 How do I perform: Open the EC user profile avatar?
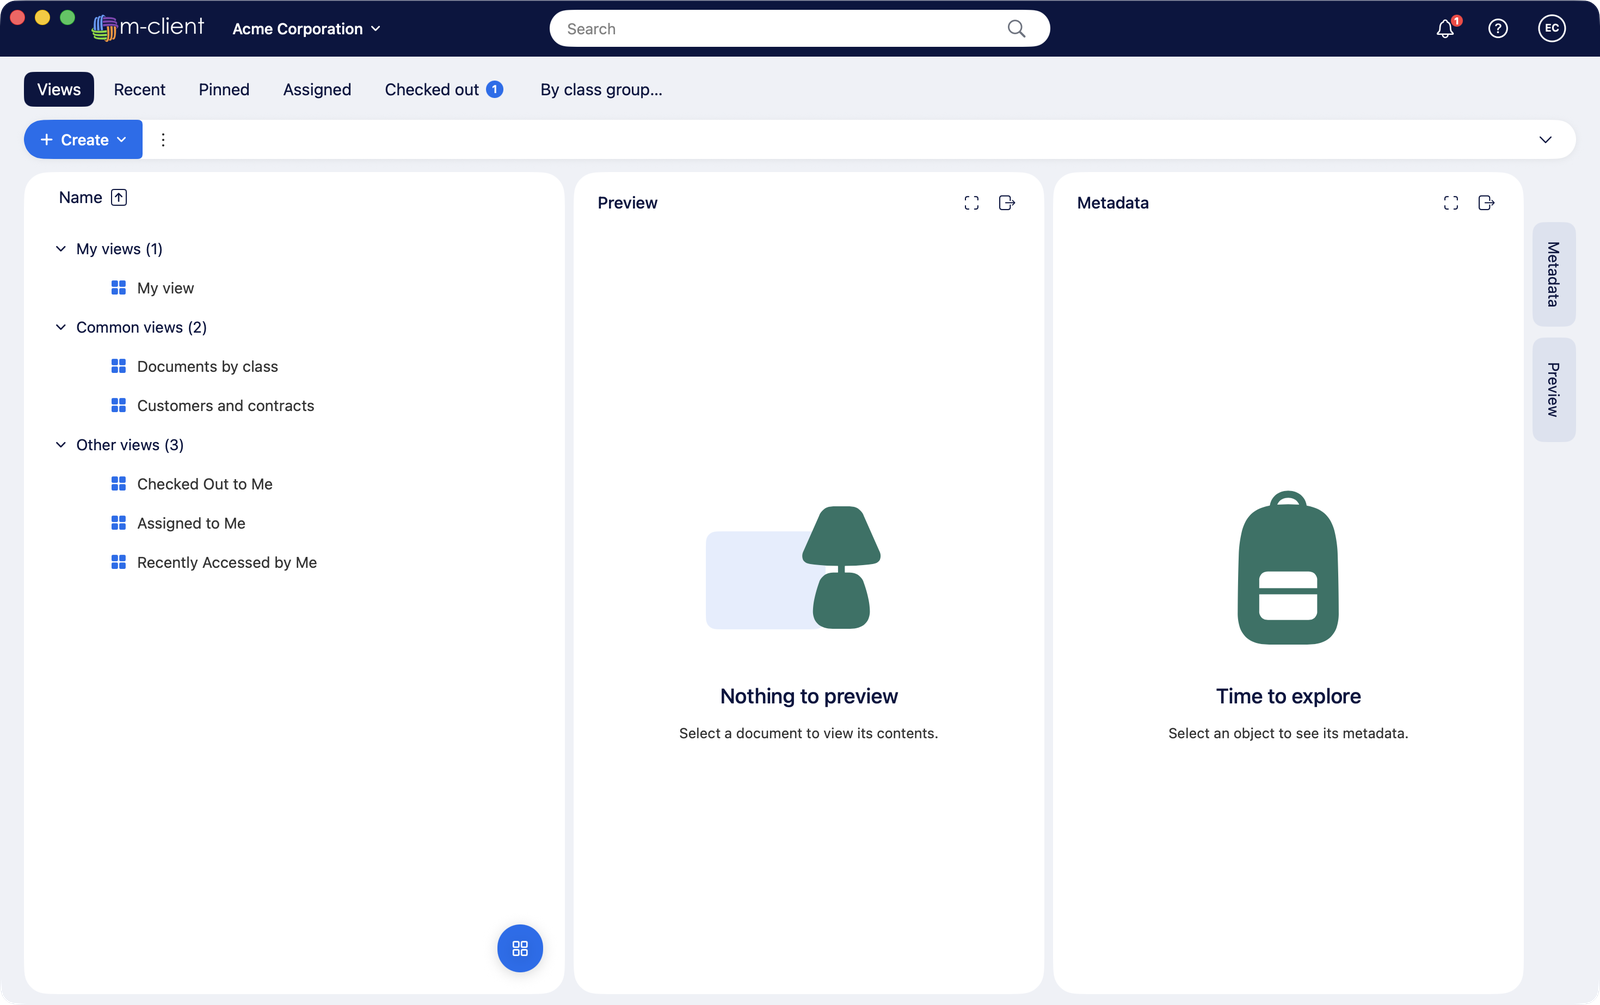pos(1552,29)
